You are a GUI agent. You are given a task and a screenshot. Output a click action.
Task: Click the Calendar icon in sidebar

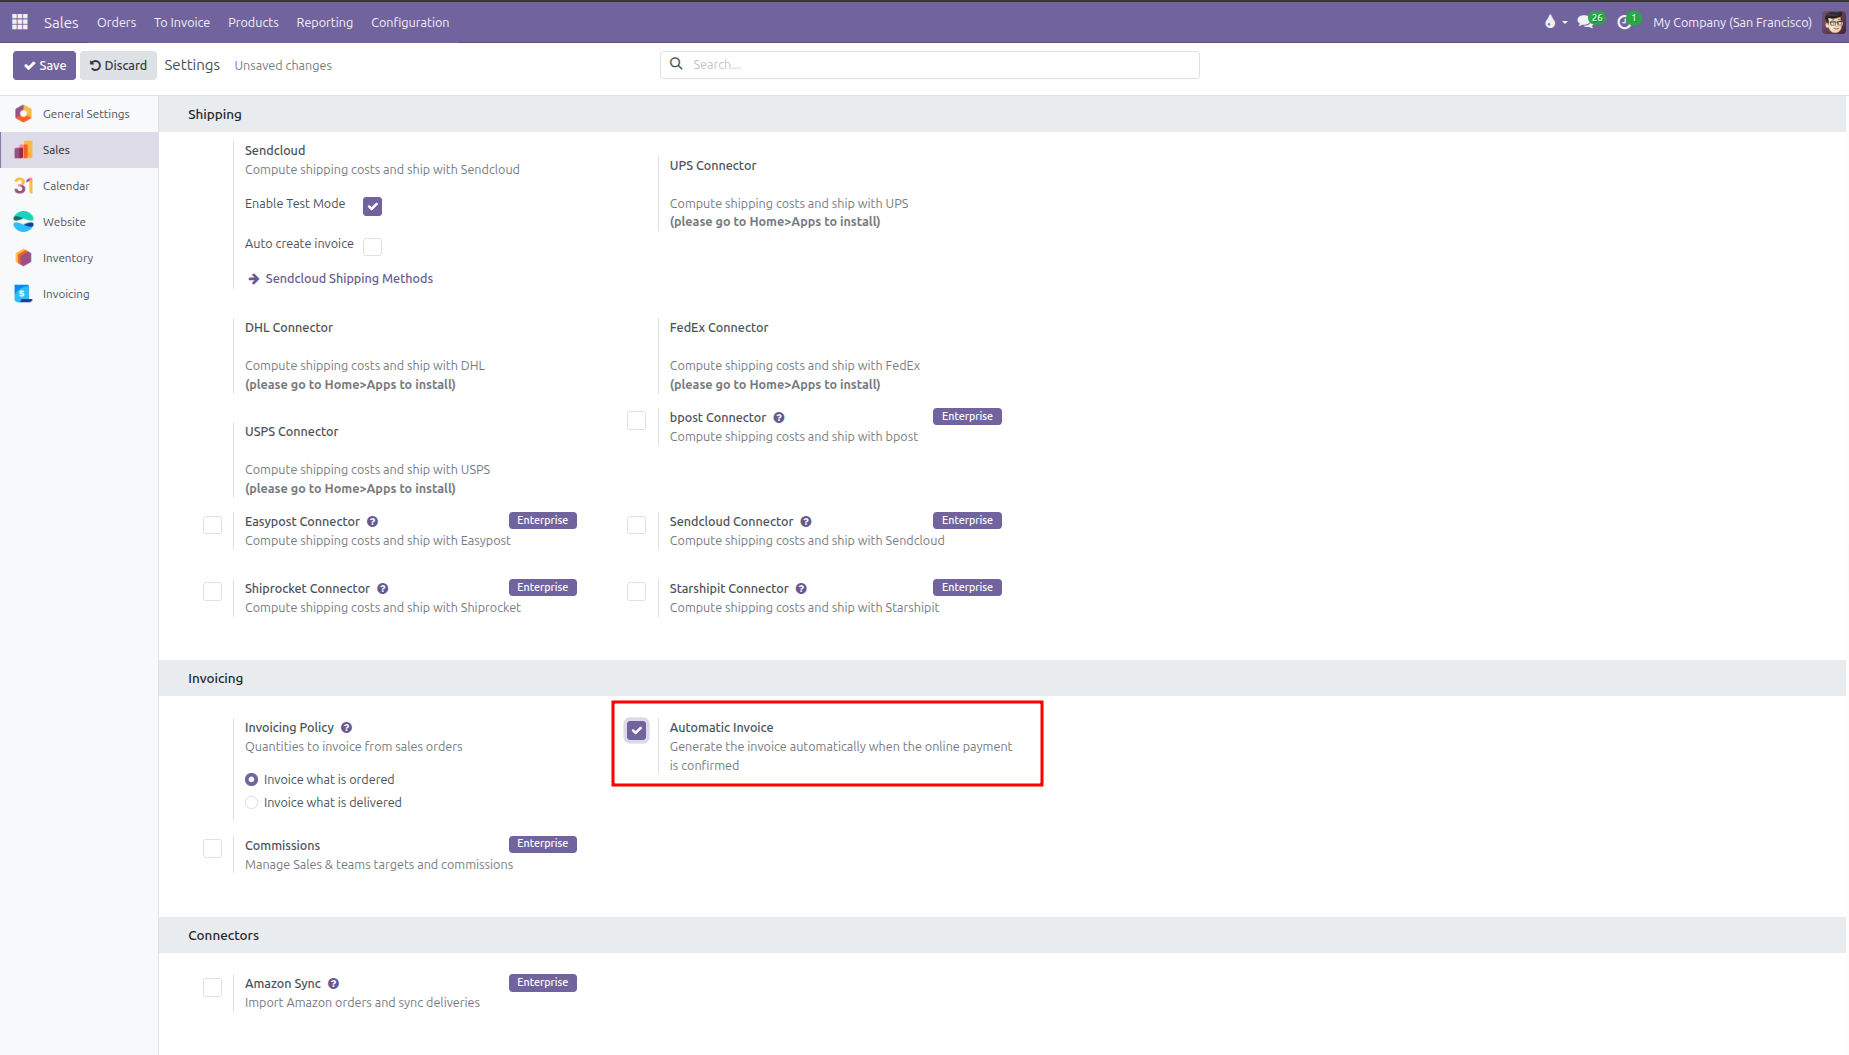[23, 186]
